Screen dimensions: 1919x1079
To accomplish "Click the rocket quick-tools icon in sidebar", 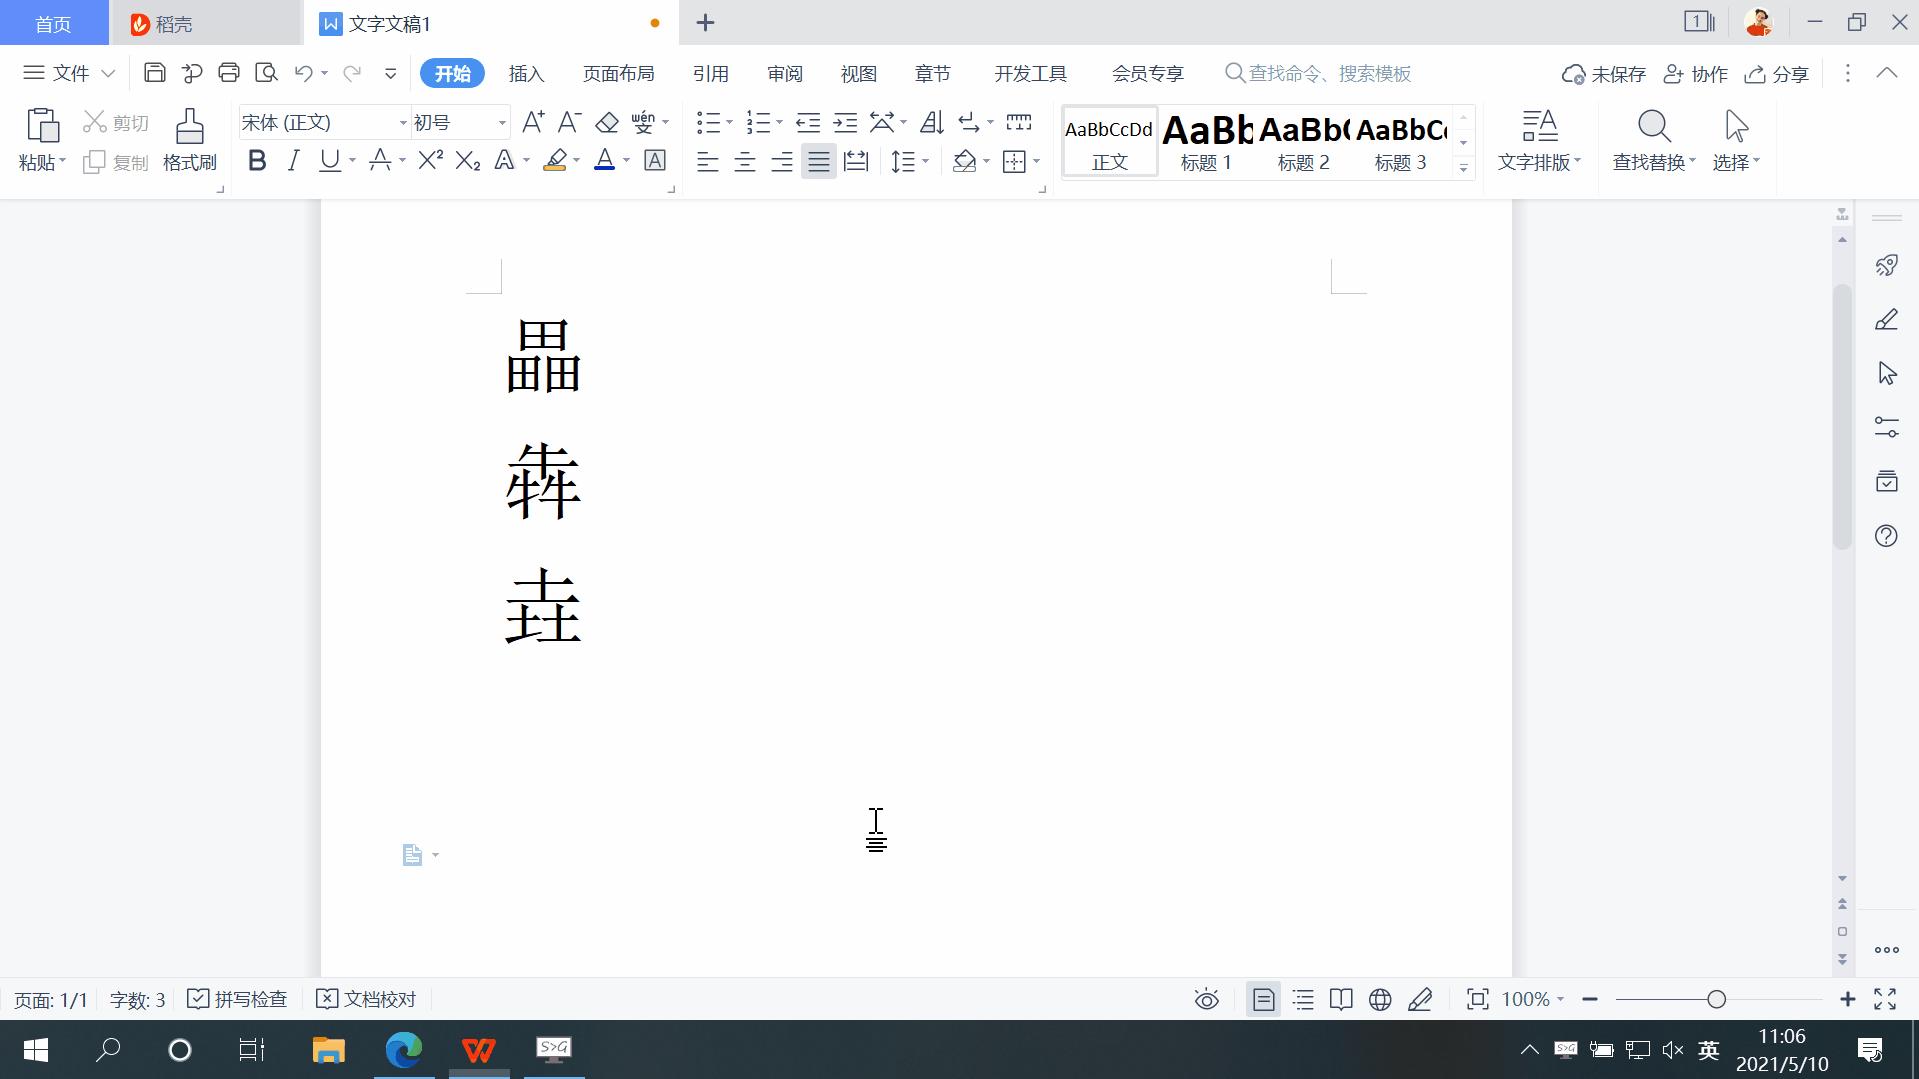I will [1886, 265].
